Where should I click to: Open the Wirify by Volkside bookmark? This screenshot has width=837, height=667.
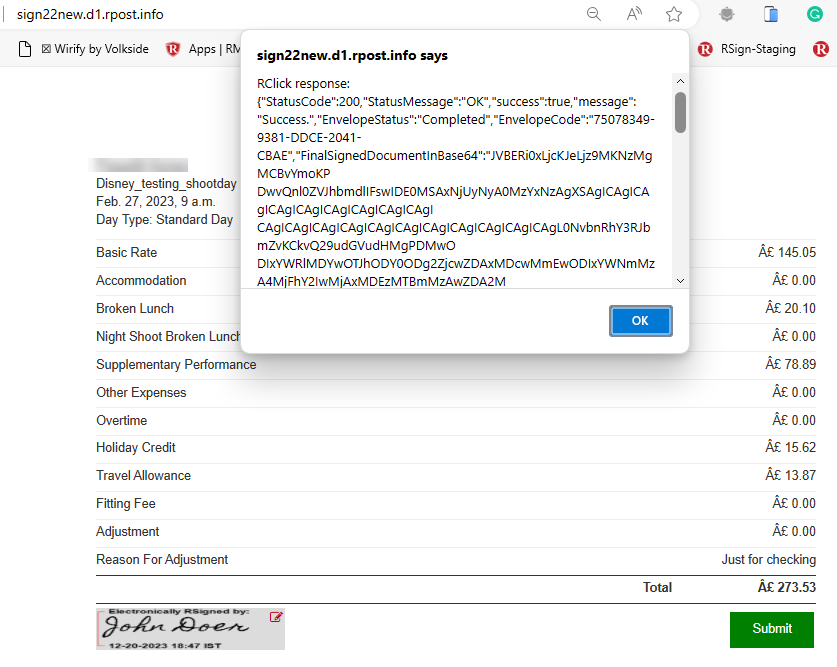(x=95, y=48)
